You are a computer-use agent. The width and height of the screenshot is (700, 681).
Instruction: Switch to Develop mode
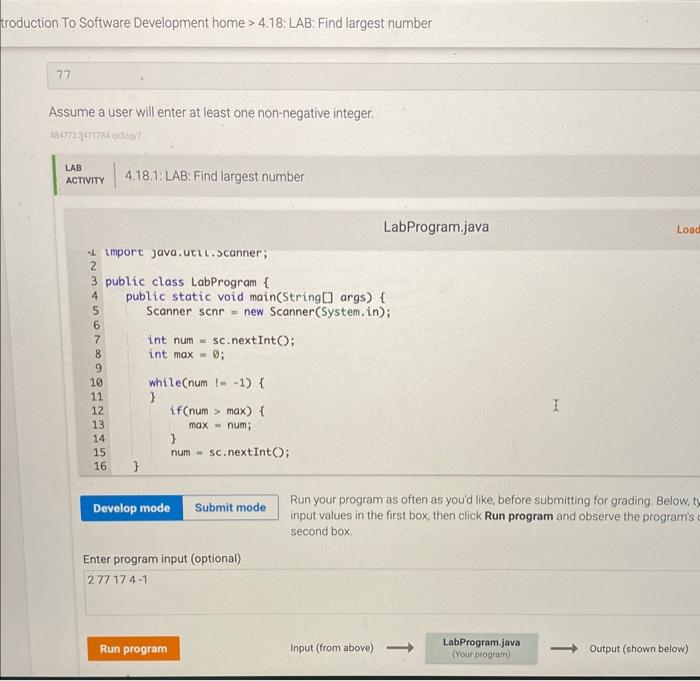(x=132, y=508)
